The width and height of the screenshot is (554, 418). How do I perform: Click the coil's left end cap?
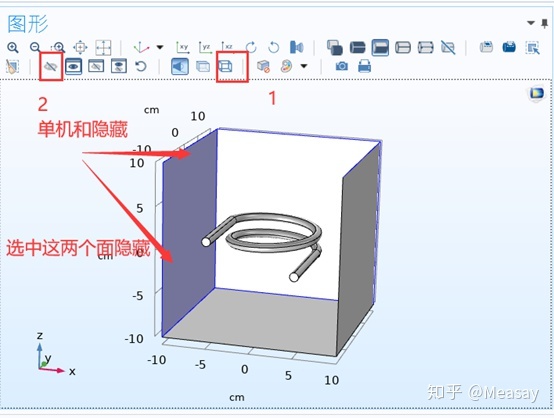[206, 242]
